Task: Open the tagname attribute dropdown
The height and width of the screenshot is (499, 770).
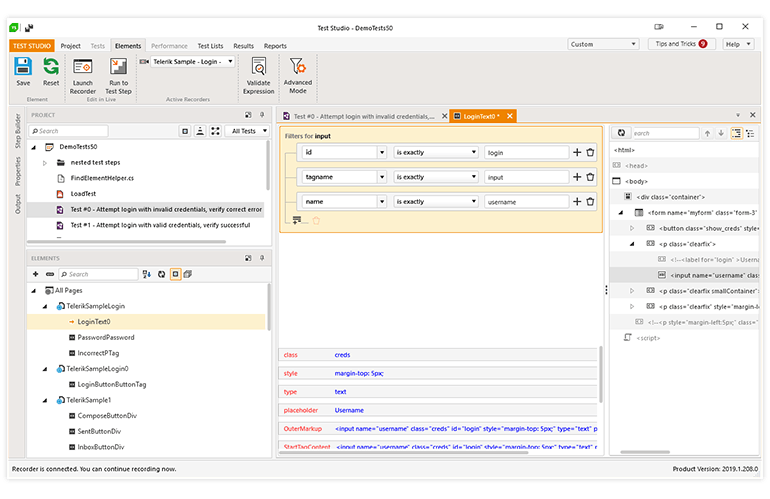Action: (382, 177)
